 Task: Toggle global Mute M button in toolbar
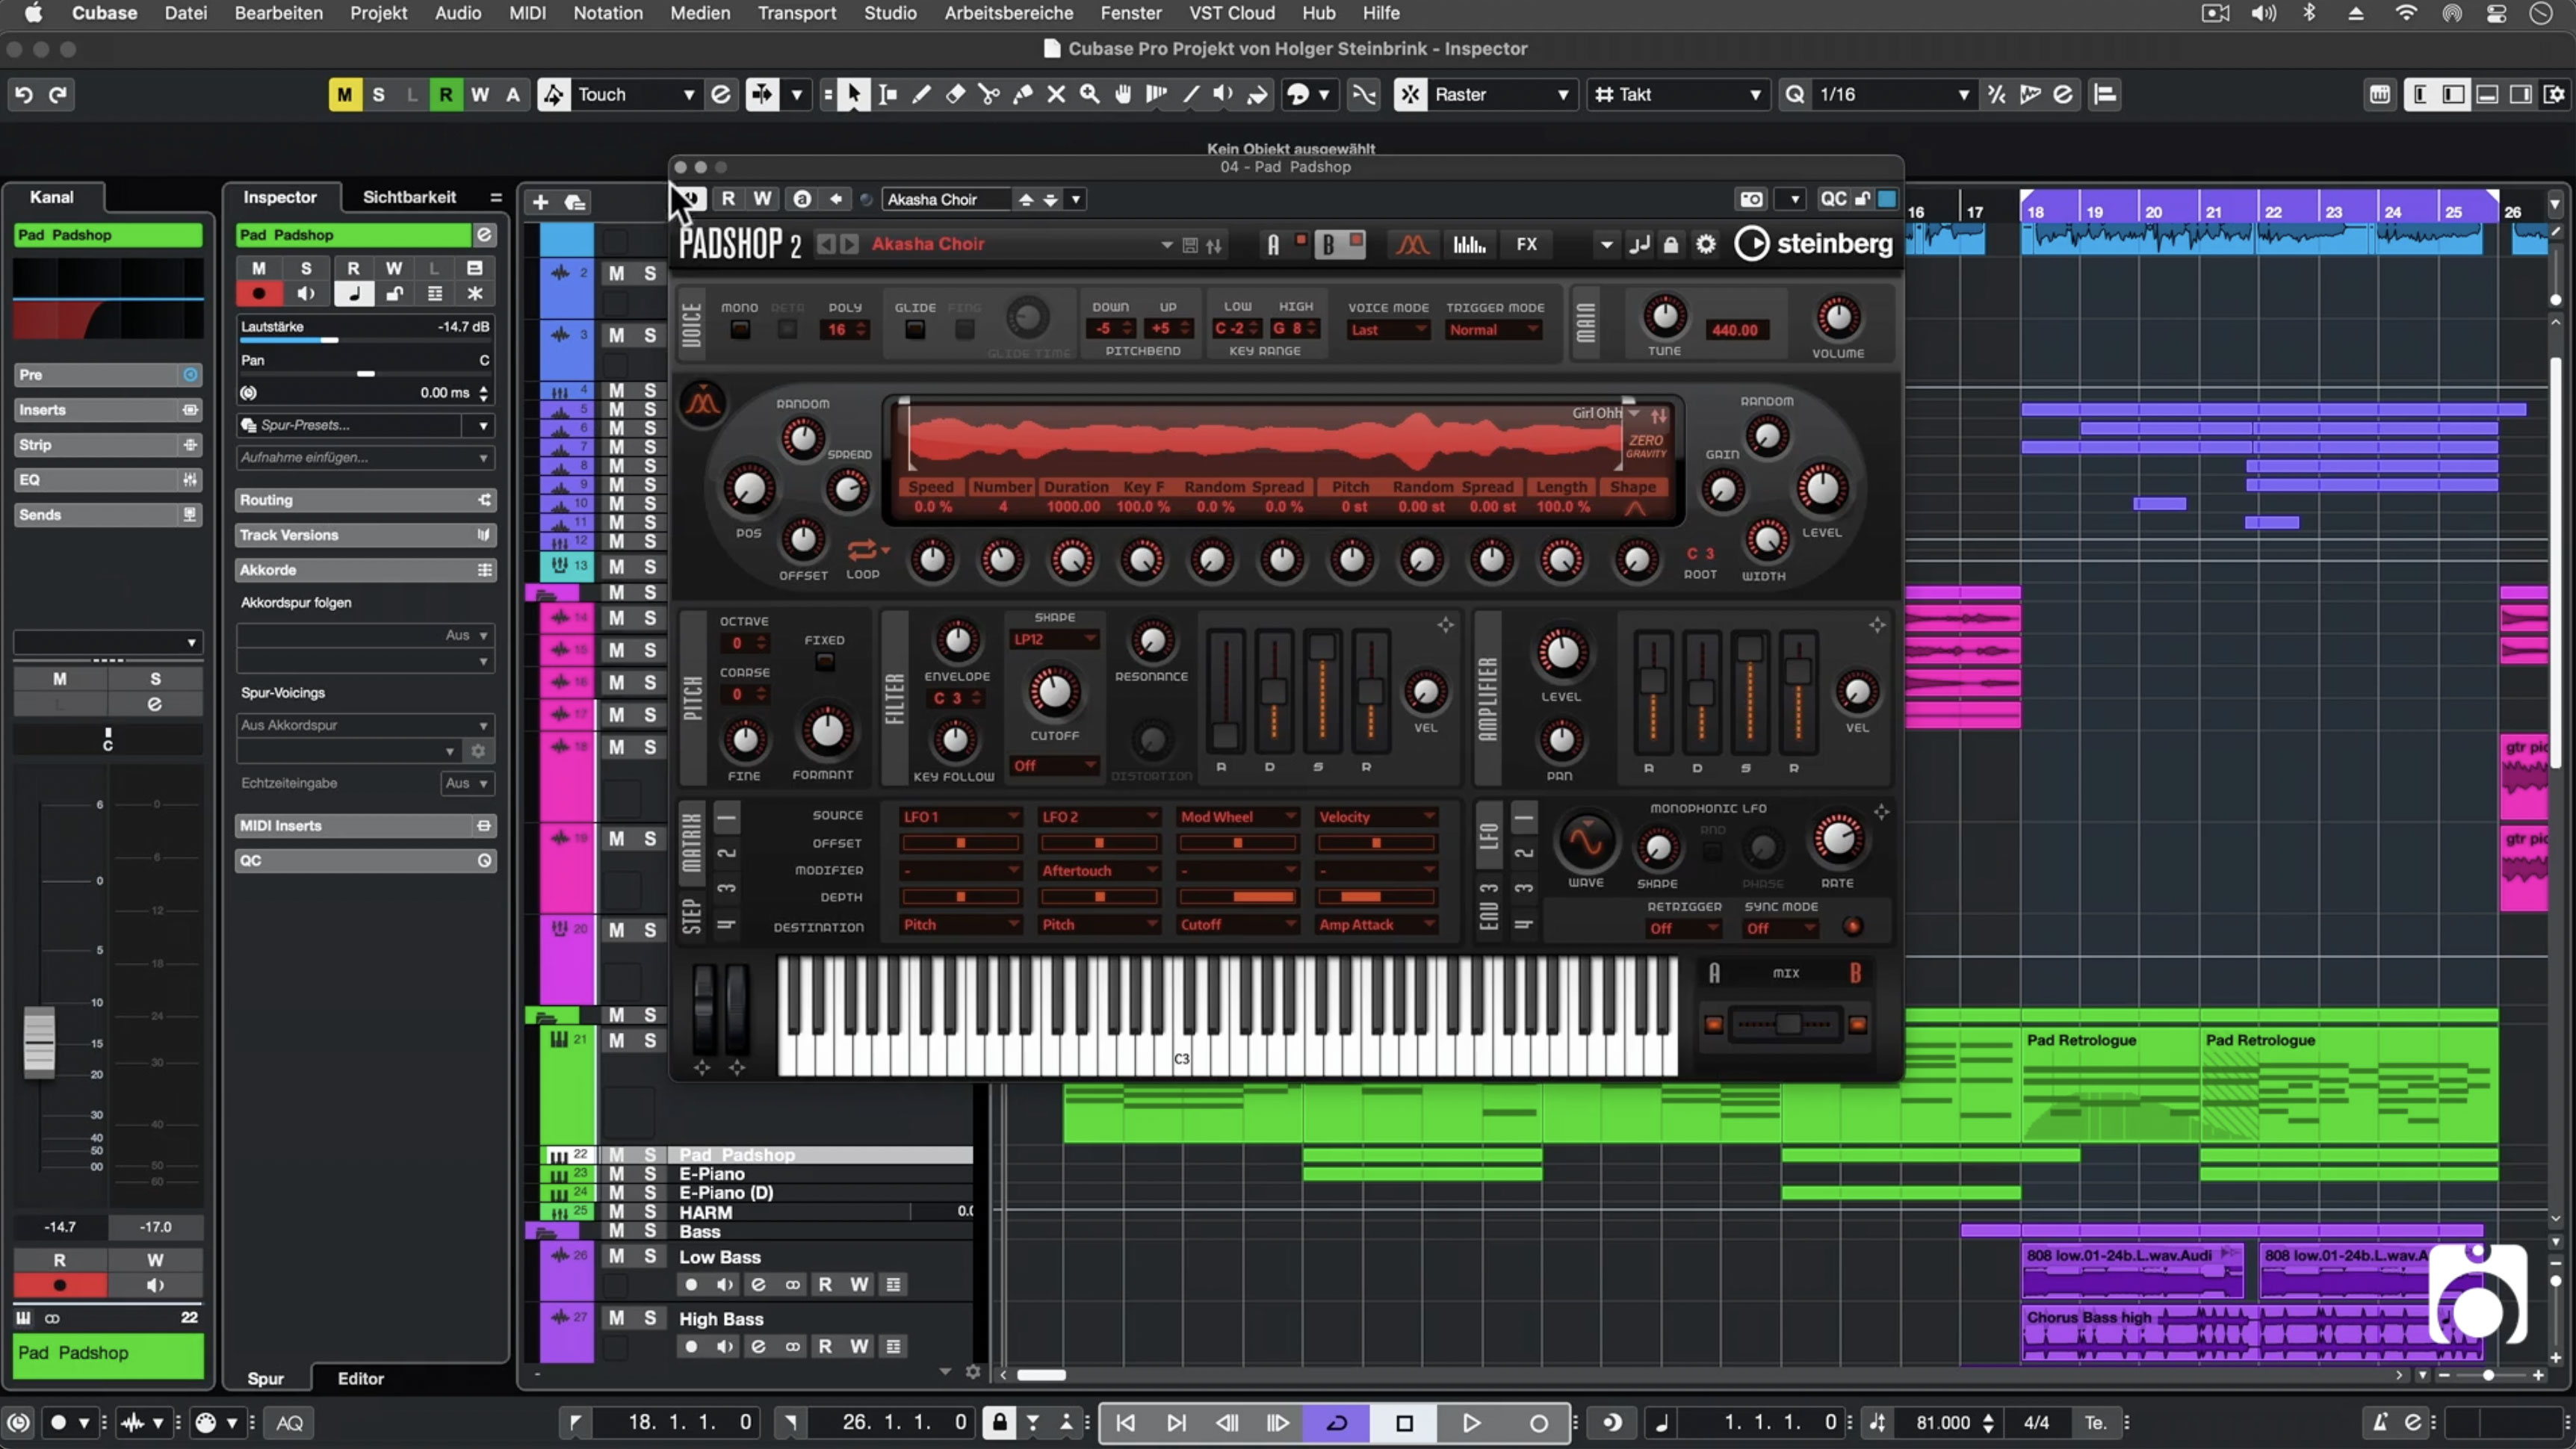[x=344, y=94]
